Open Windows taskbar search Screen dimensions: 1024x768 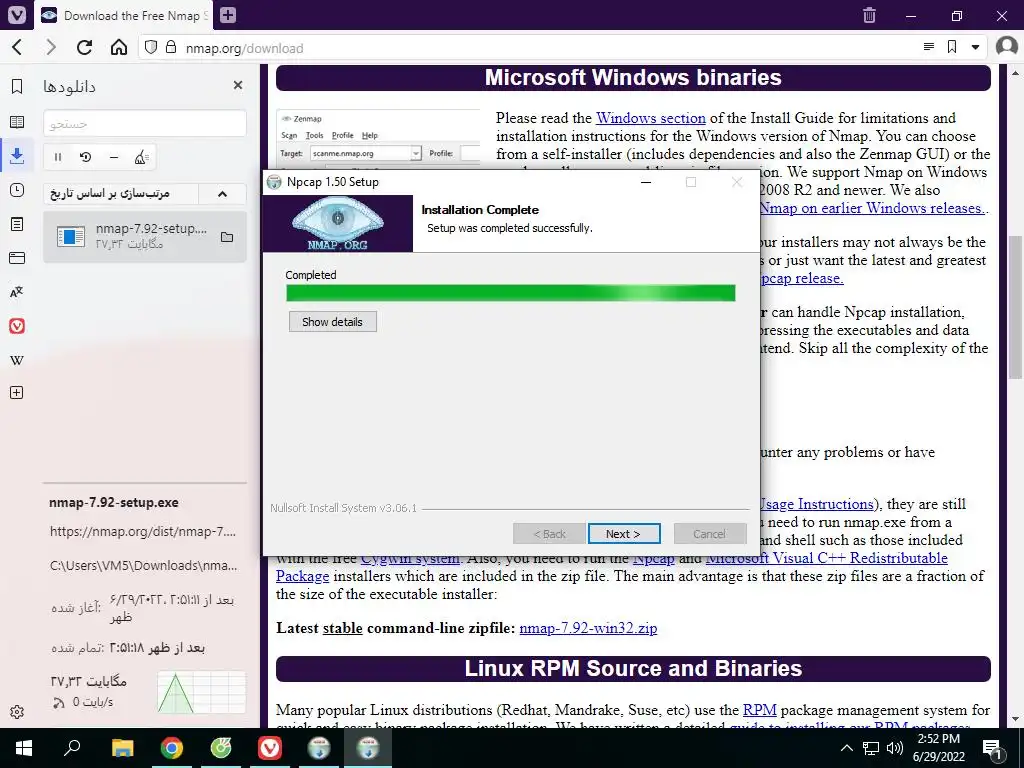point(72,748)
